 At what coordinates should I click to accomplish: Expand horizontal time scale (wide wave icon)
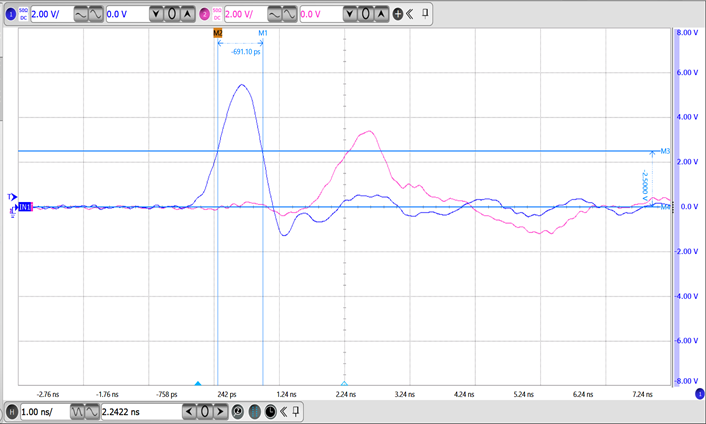coord(92,412)
